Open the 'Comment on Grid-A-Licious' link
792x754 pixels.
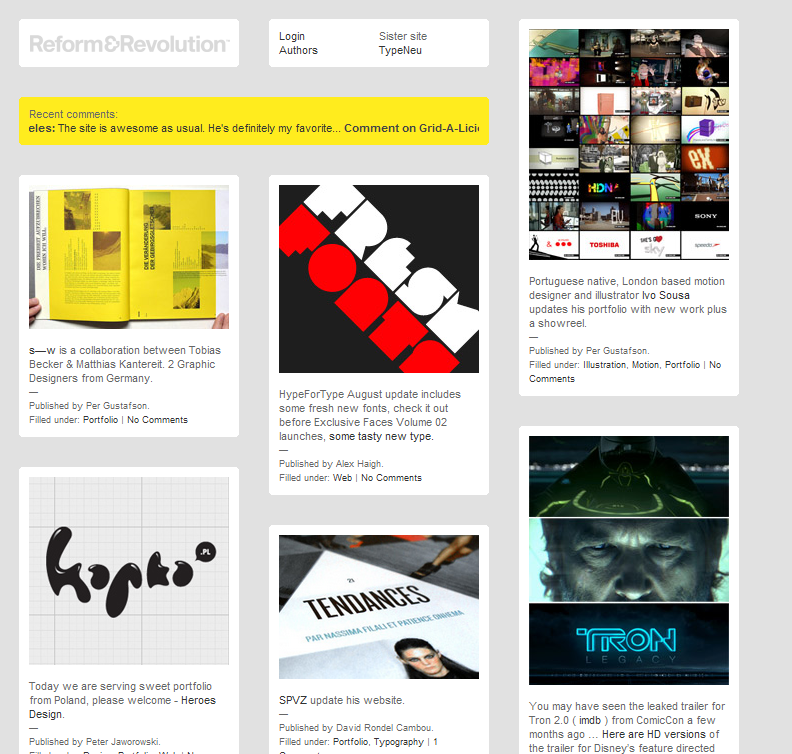pyautogui.click(x=412, y=128)
